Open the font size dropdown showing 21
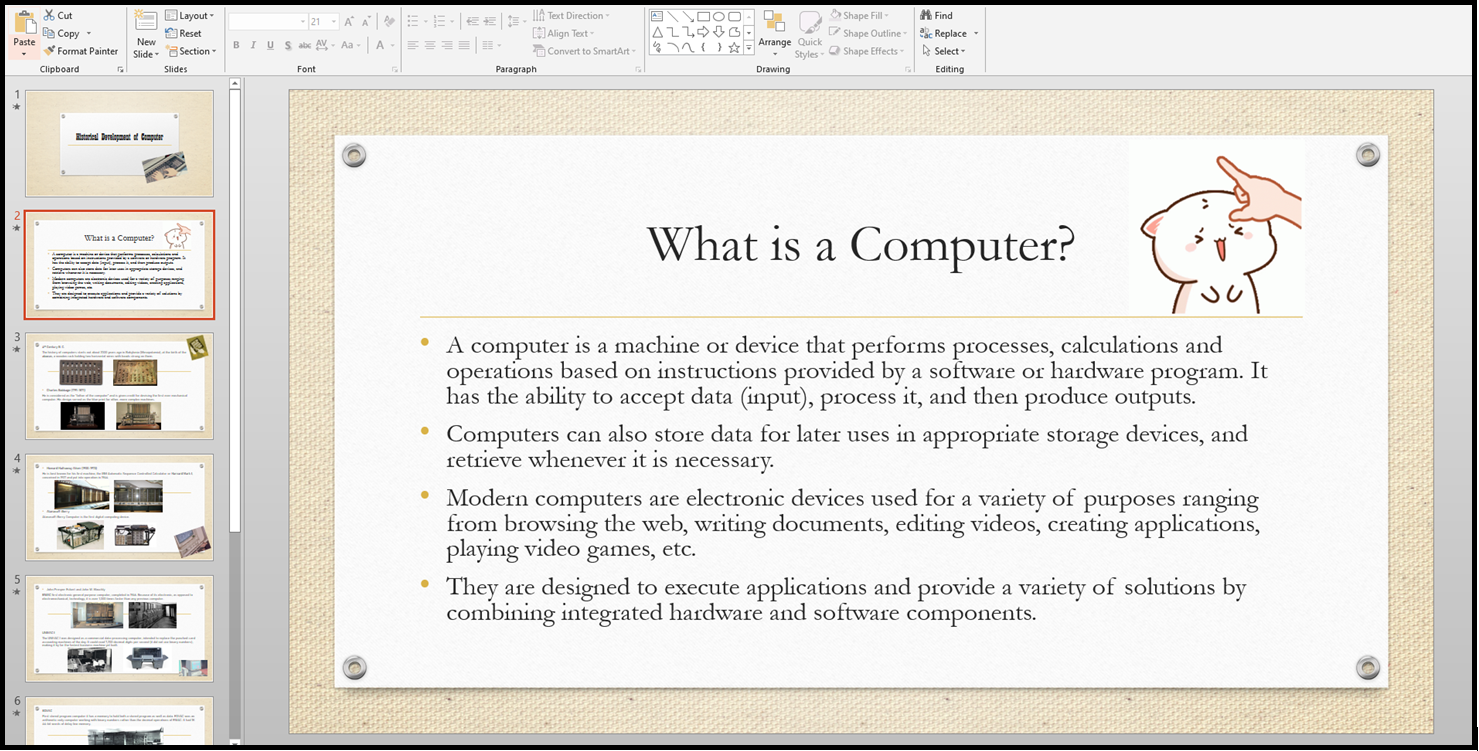The height and width of the screenshot is (751, 1479). point(333,21)
